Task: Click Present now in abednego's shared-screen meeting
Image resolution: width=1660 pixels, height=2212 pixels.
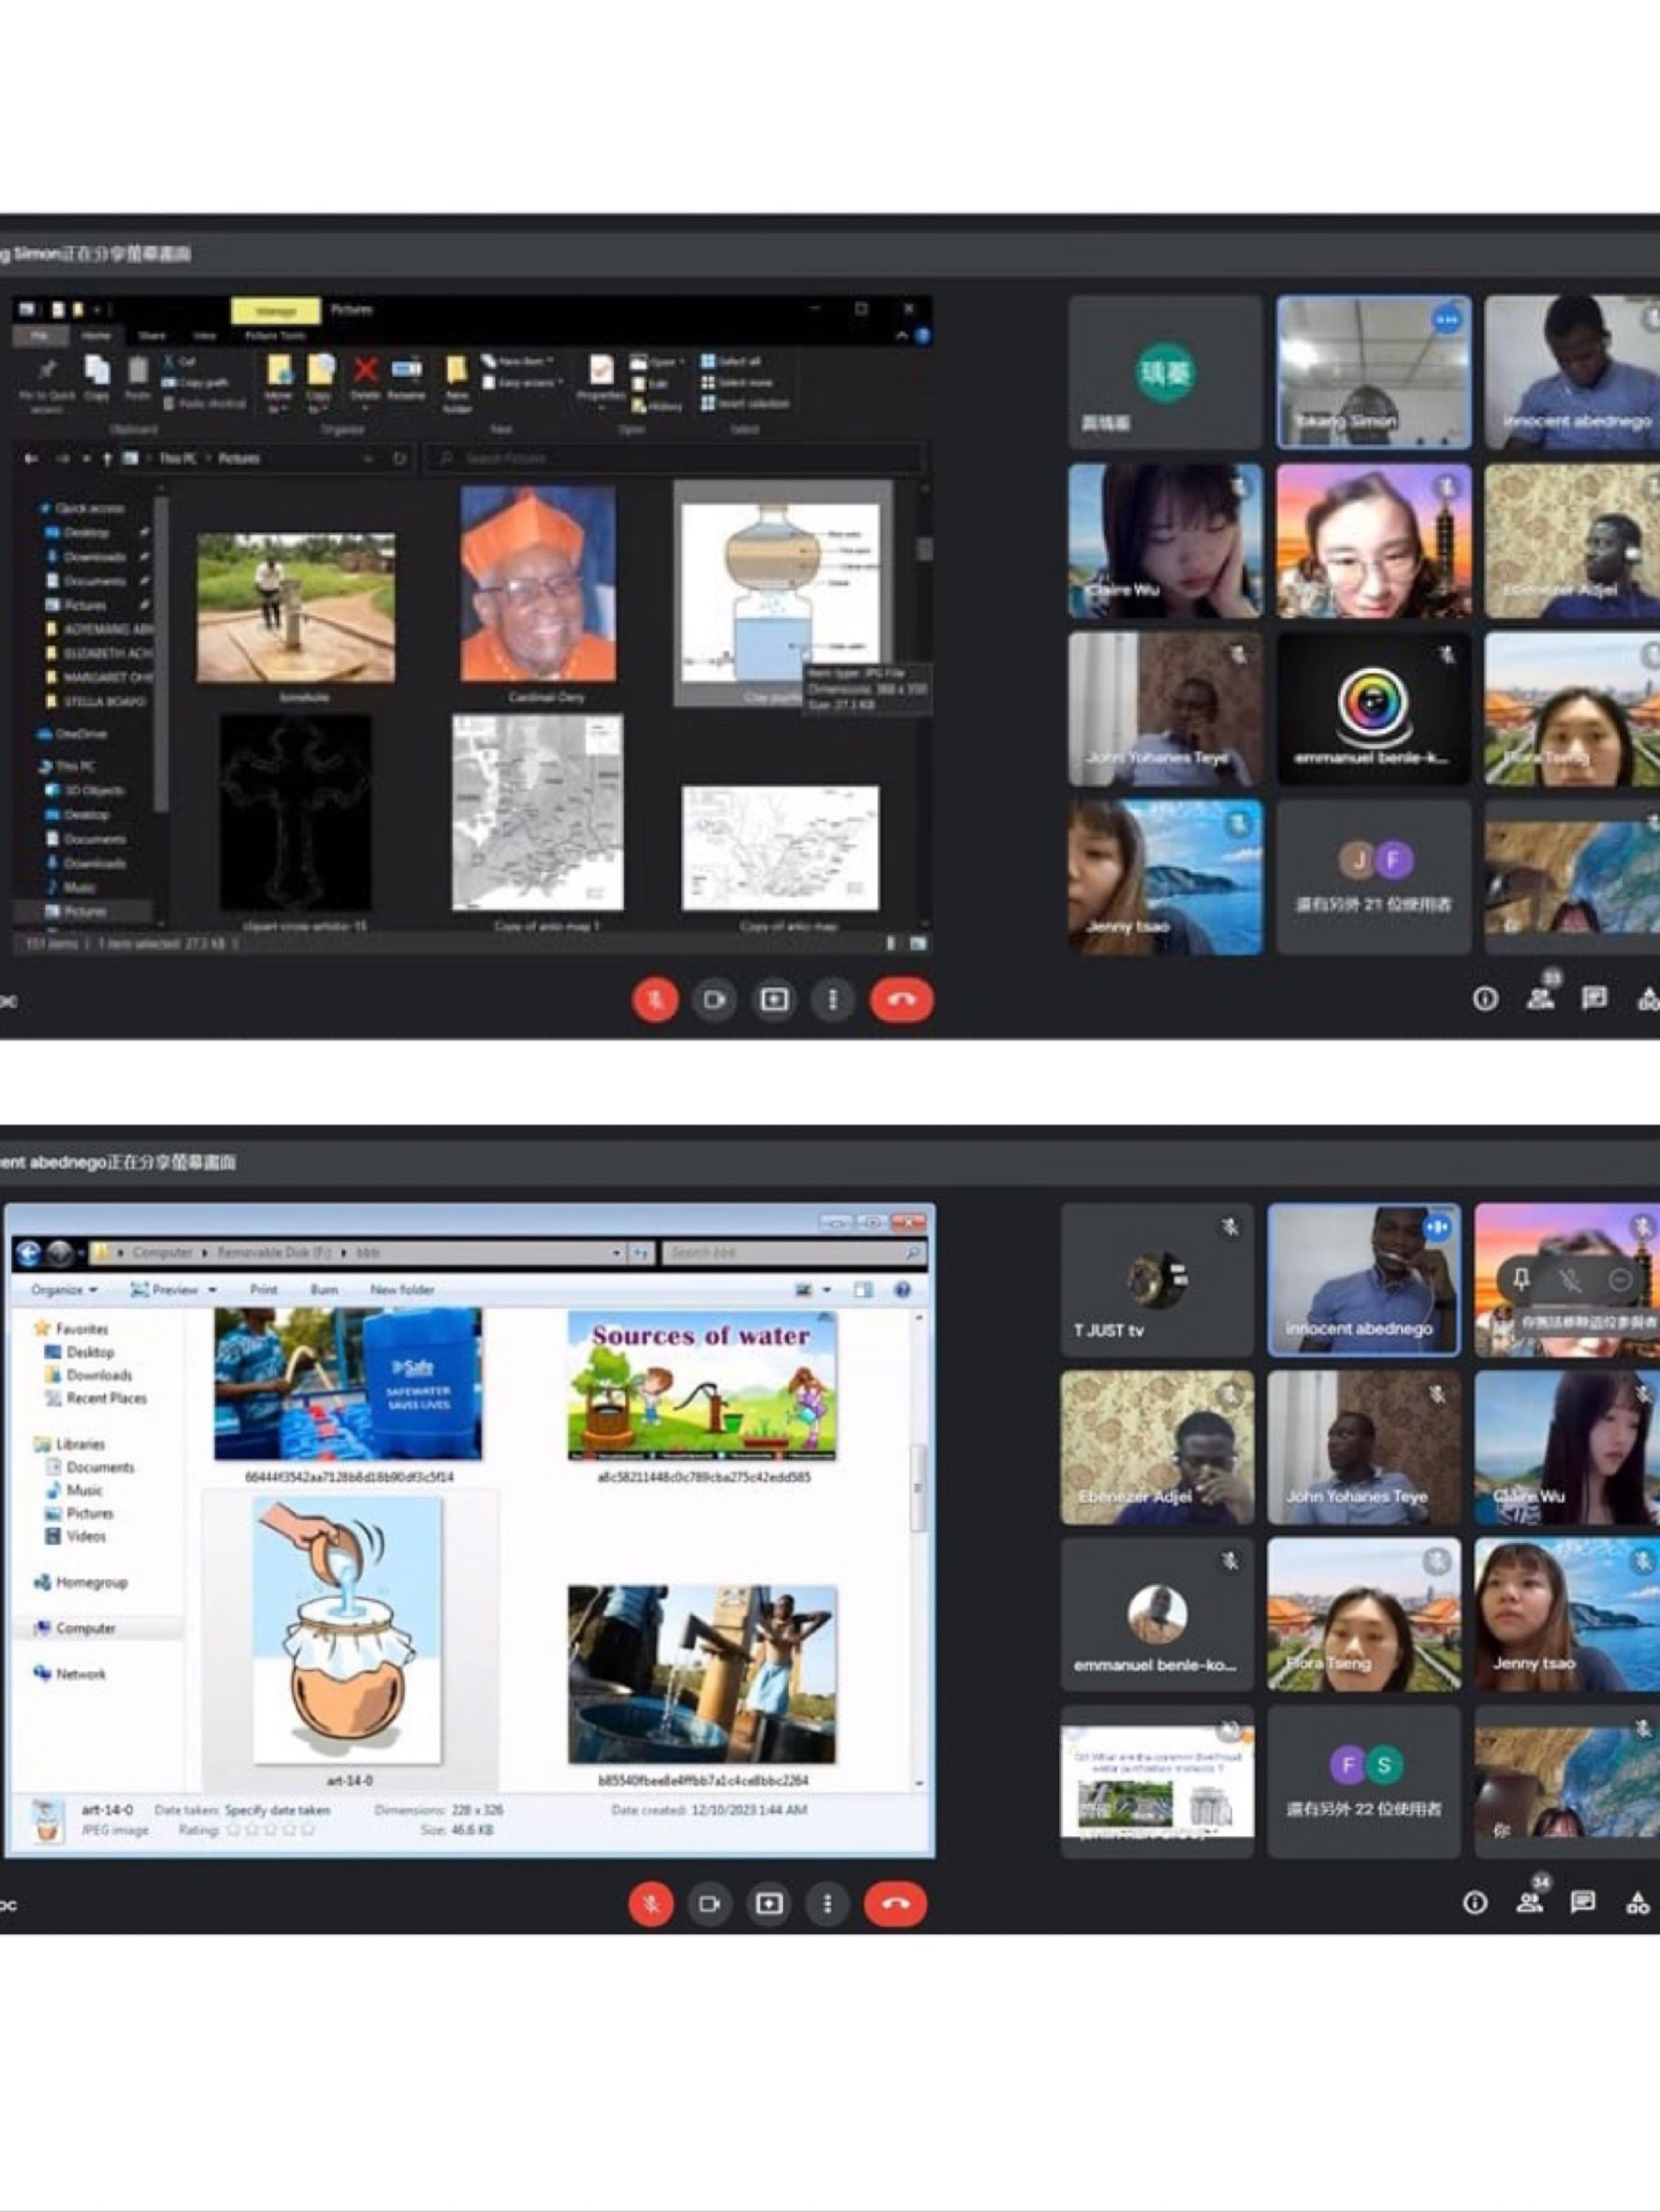Action: tap(768, 1904)
